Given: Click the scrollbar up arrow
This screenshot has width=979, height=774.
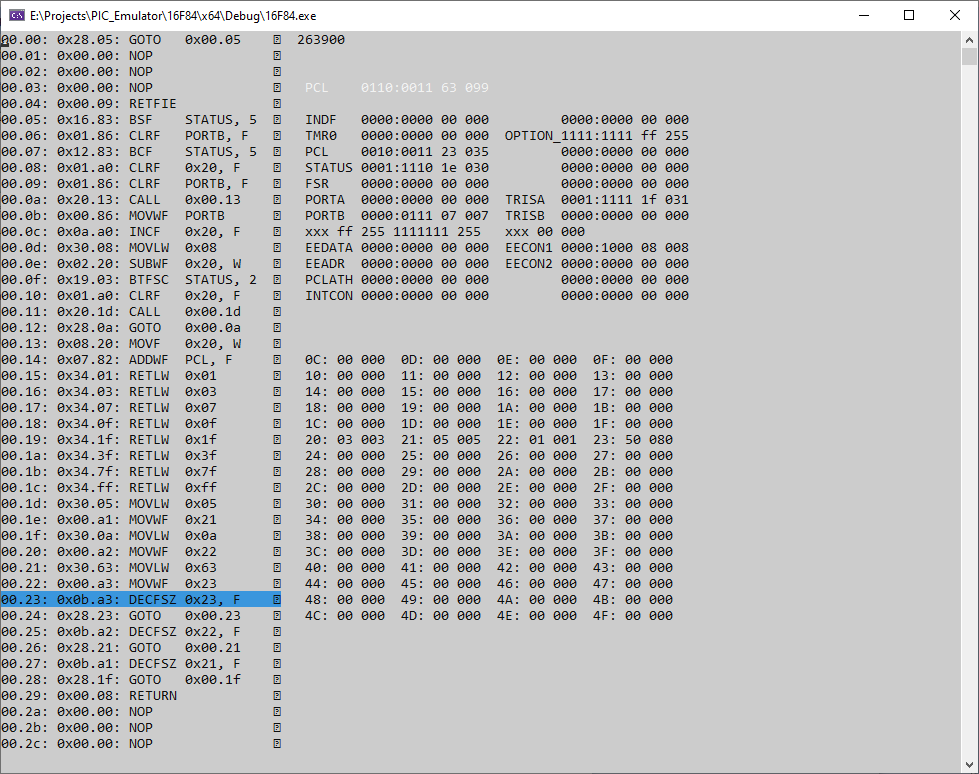Looking at the screenshot, I should (969, 40).
